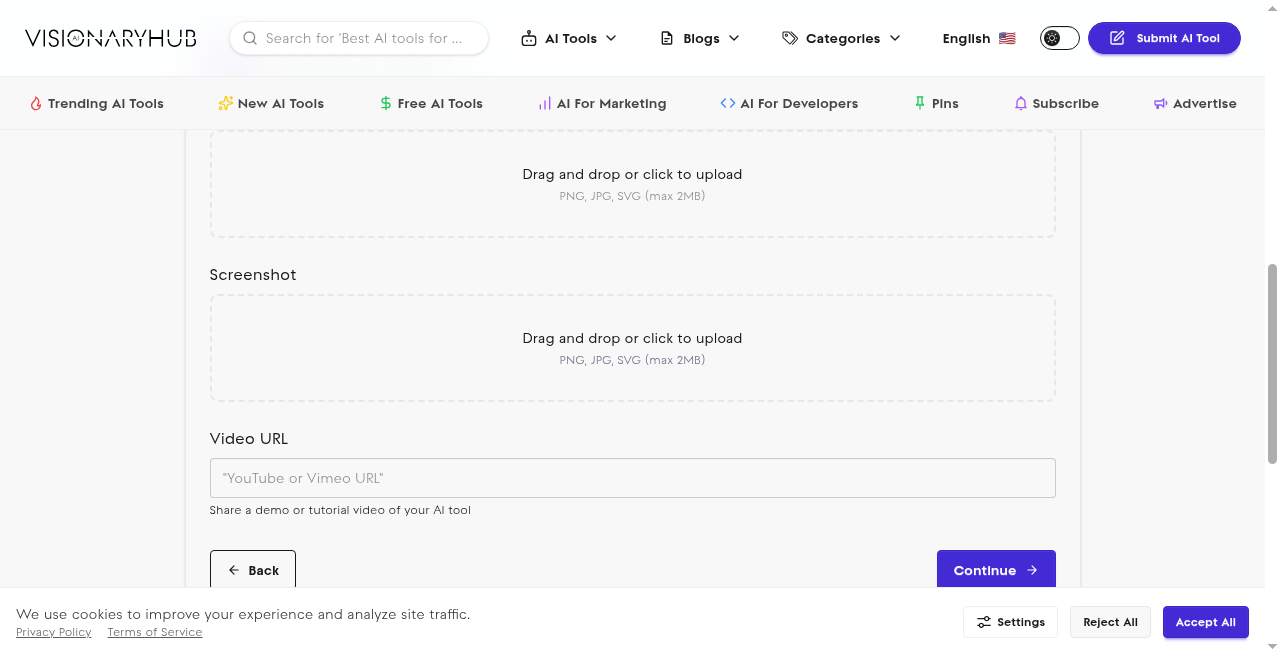Open cookie Settings
The width and height of the screenshot is (1280, 656).
1011,622
